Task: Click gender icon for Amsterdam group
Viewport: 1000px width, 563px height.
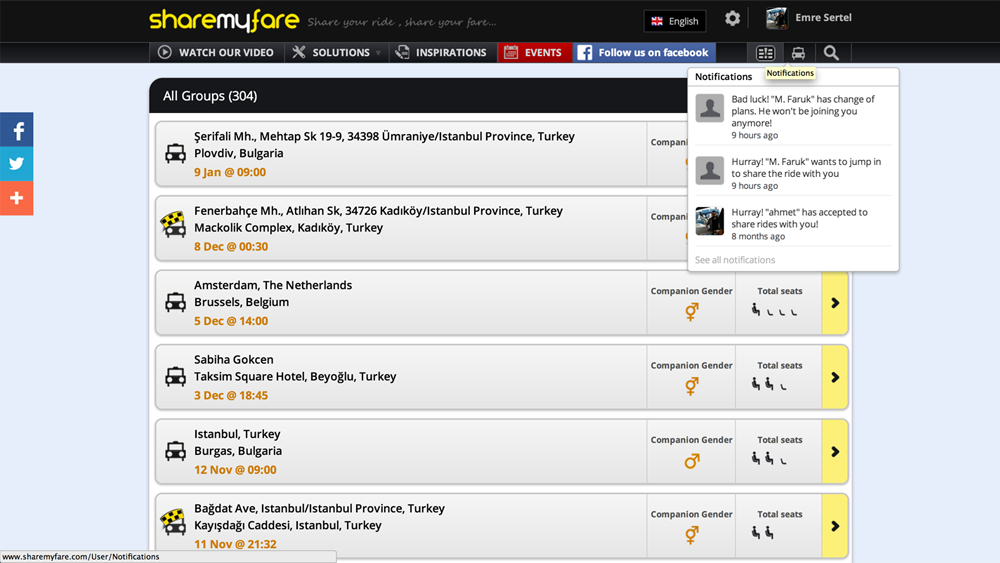Action: click(x=692, y=312)
